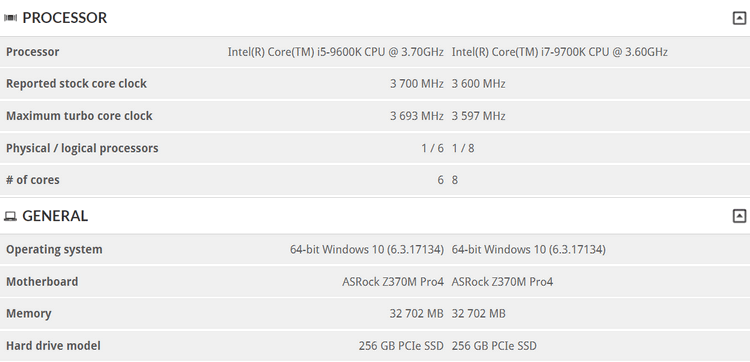Select the Motherboard row label
This screenshot has height=362, width=750.
[42, 282]
